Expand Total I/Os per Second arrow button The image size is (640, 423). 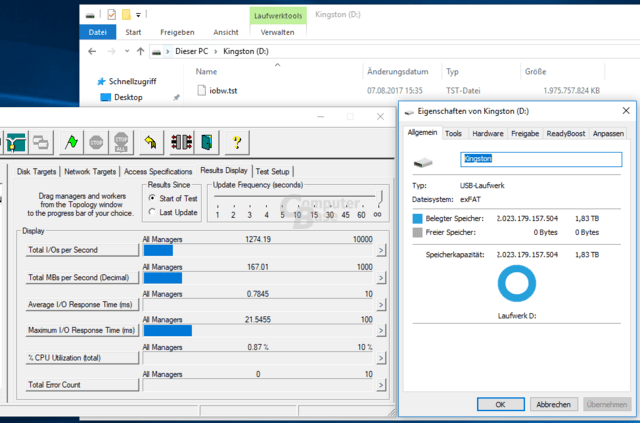[381, 250]
